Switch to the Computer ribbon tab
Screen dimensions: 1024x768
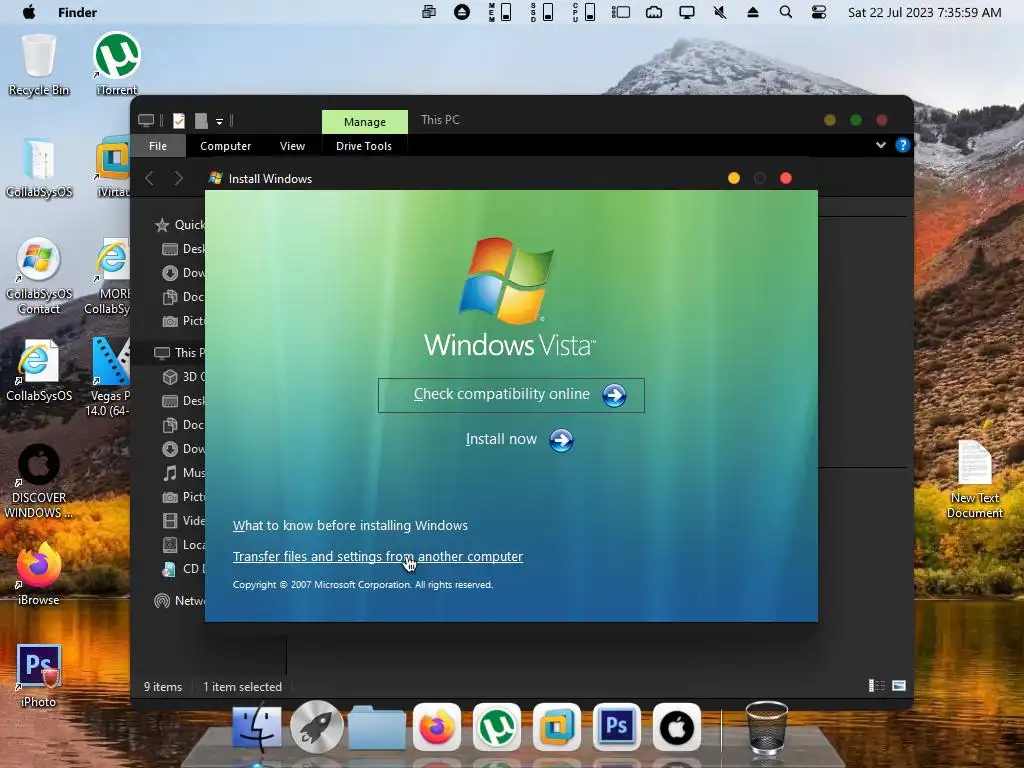pos(225,146)
